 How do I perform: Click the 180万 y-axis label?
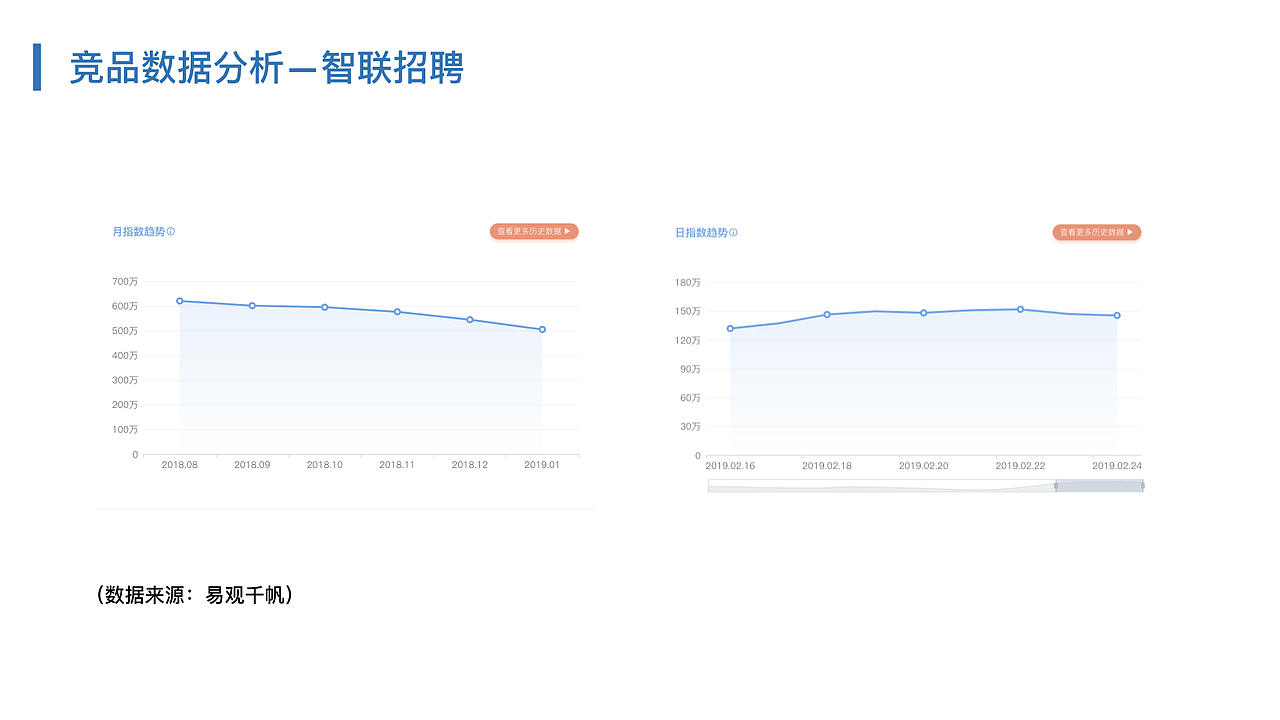[688, 283]
